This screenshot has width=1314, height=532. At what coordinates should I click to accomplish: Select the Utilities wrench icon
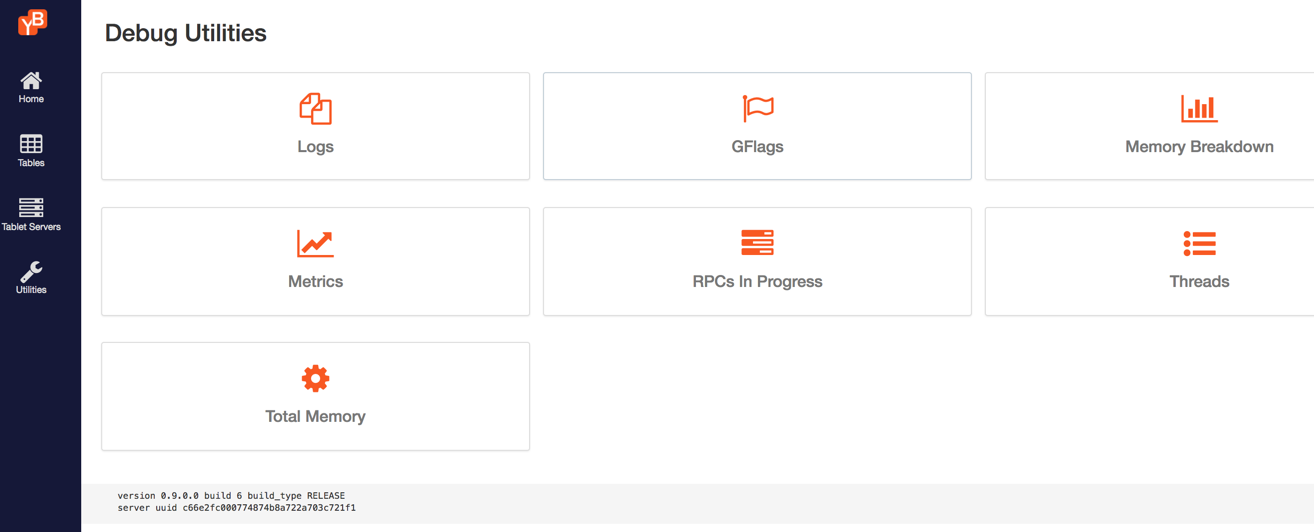[31, 271]
